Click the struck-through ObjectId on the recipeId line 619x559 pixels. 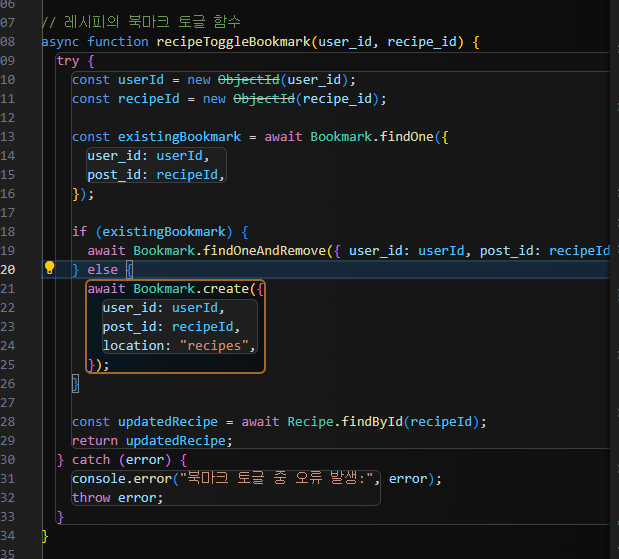pyautogui.click(x=264, y=99)
